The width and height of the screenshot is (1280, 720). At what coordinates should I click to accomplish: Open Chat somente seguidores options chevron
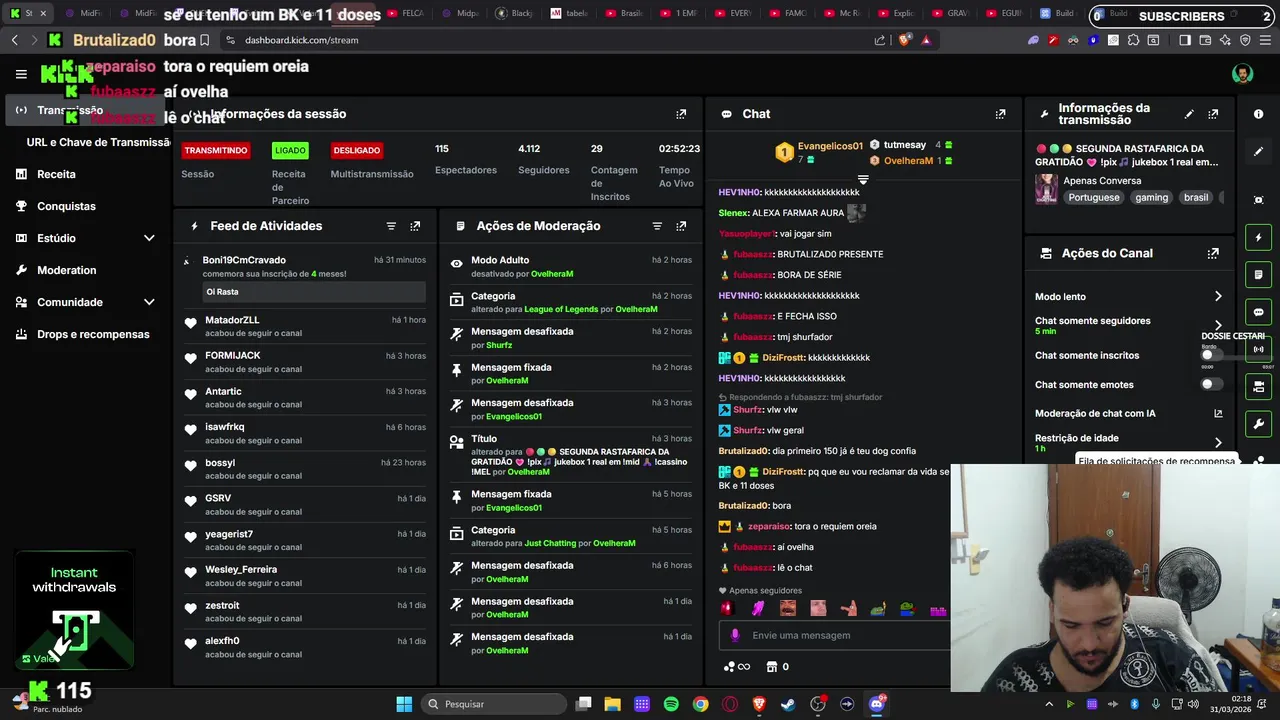pos(1218,325)
